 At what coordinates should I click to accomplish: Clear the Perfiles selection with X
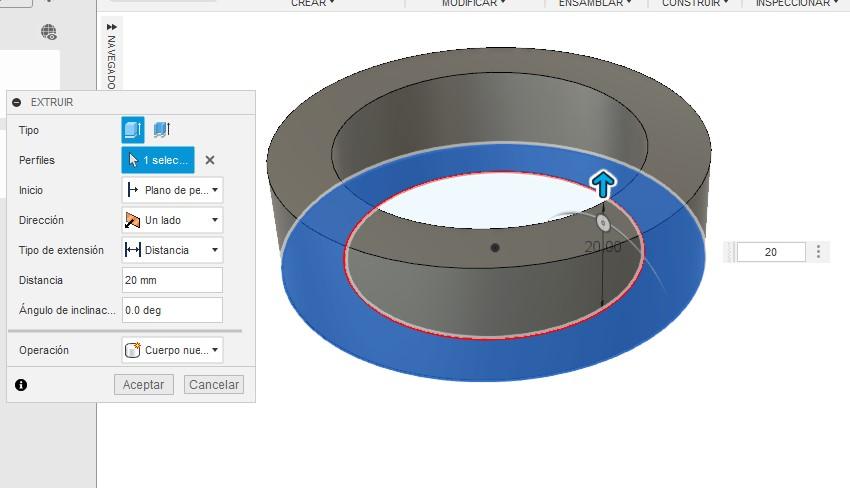[x=210, y=160]
